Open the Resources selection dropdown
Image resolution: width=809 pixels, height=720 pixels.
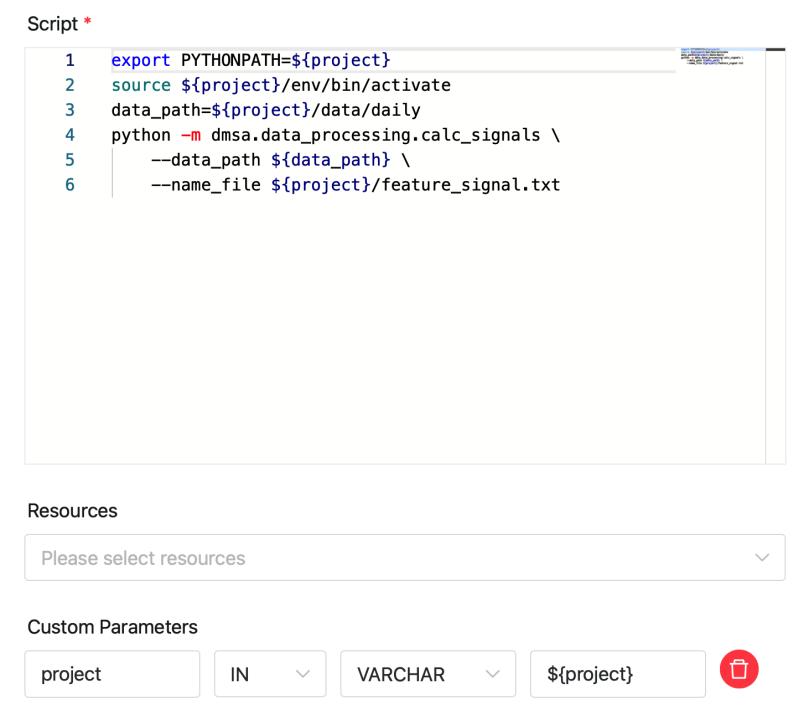pos(404,557)
